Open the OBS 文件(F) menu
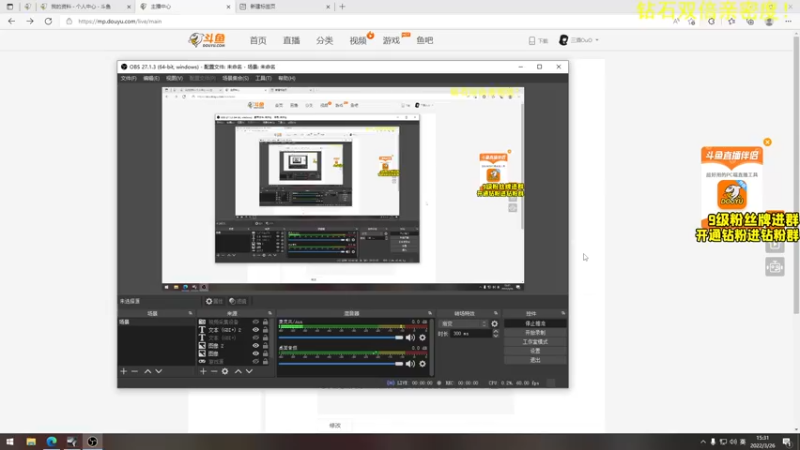The width and height of the screenshot is (800, 450). [x=128, y=79]
